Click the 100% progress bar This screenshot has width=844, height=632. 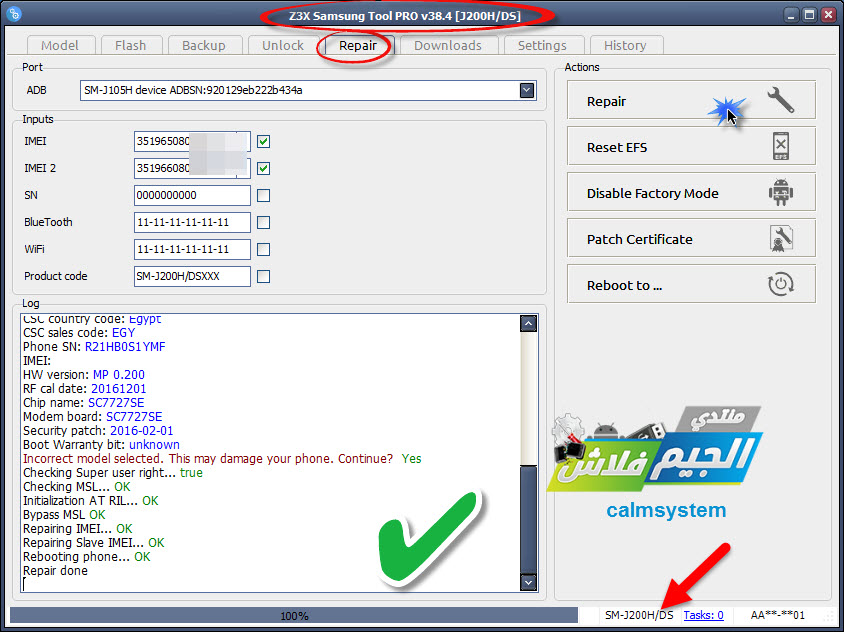(294, 615)
